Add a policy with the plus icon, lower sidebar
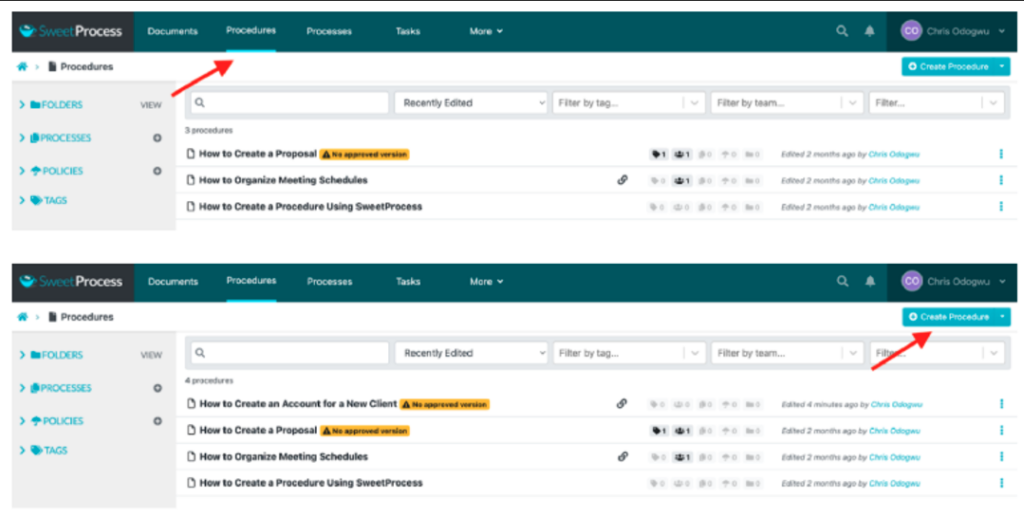 tap(157, 421)
